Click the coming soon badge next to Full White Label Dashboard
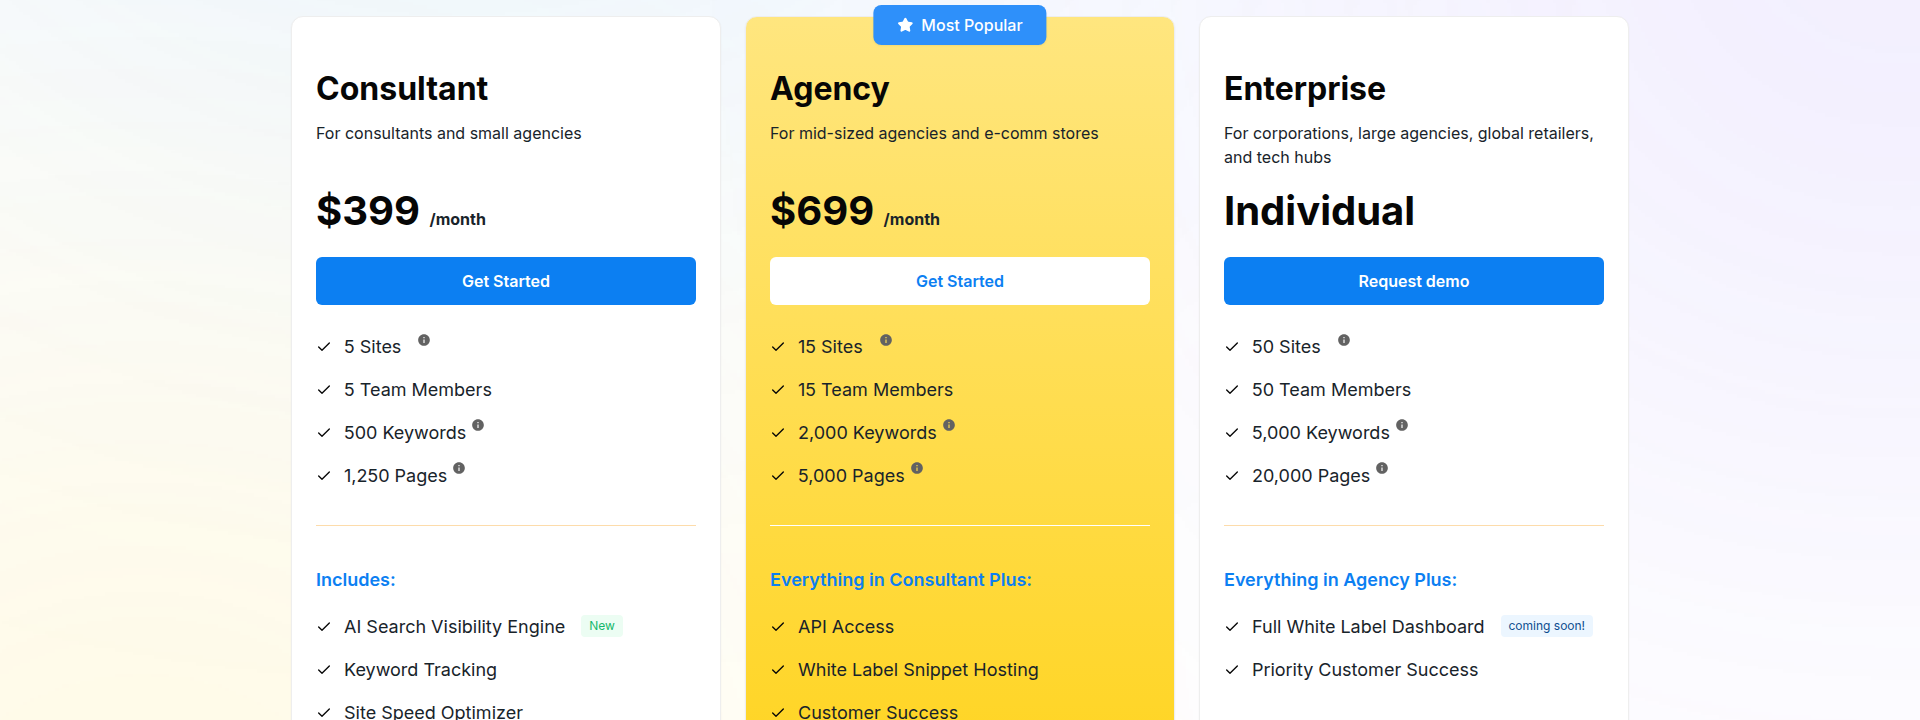1920x720 pixels. pyautogui.click(x=1546, y=625)
